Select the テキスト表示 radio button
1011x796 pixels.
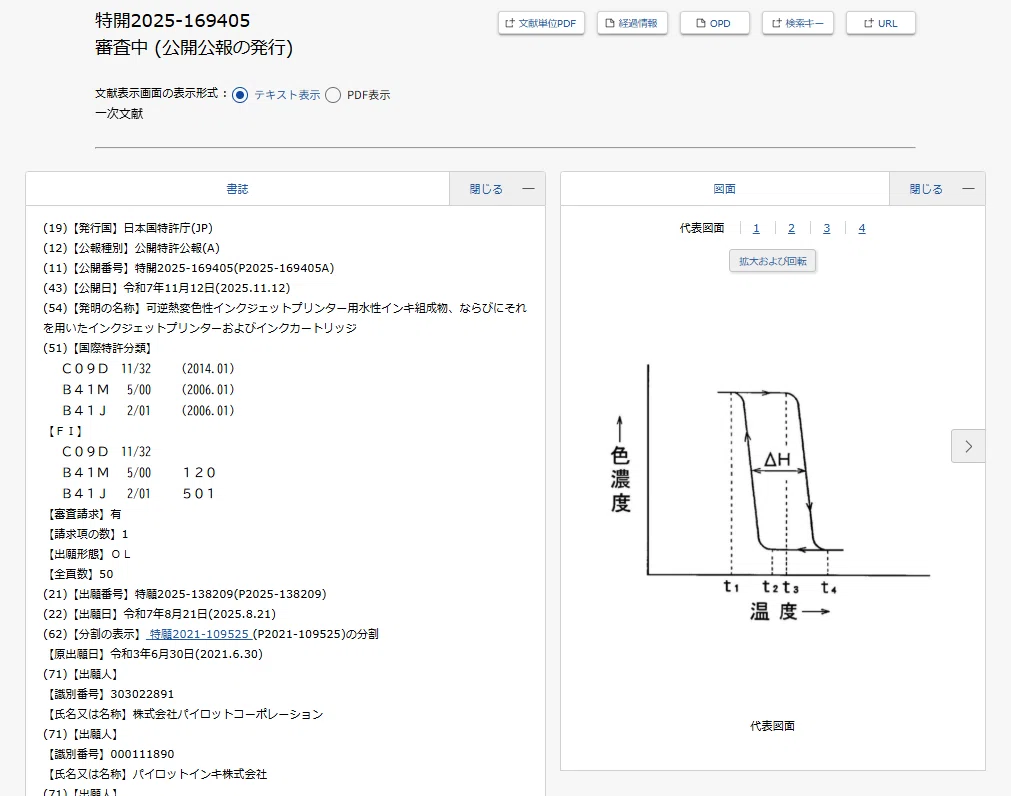240,95
